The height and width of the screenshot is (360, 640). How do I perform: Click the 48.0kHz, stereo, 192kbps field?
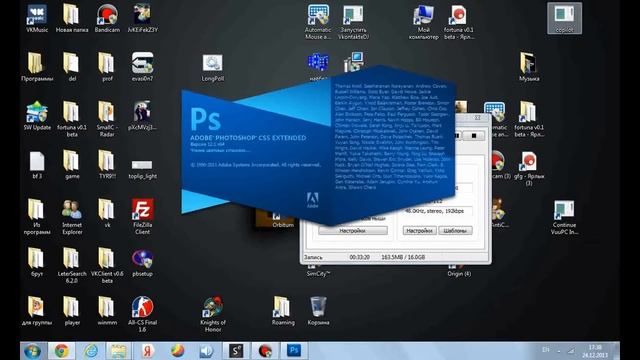click(438, 211)
